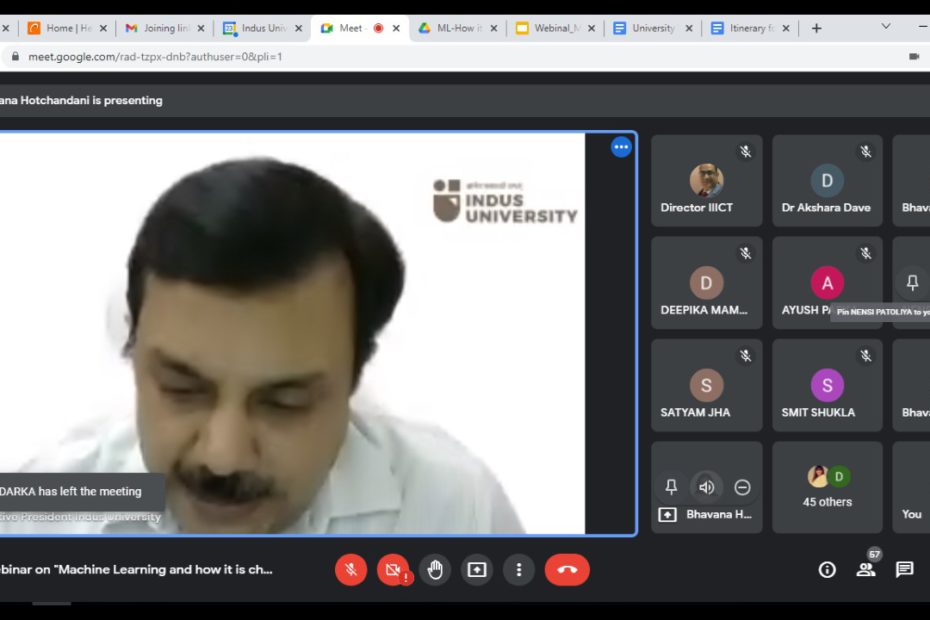The height and width of the screenshot is (620, 930).
Task: Toggle the mute indicator on SATYAM JHA's tile
Action: coord(747,354)
